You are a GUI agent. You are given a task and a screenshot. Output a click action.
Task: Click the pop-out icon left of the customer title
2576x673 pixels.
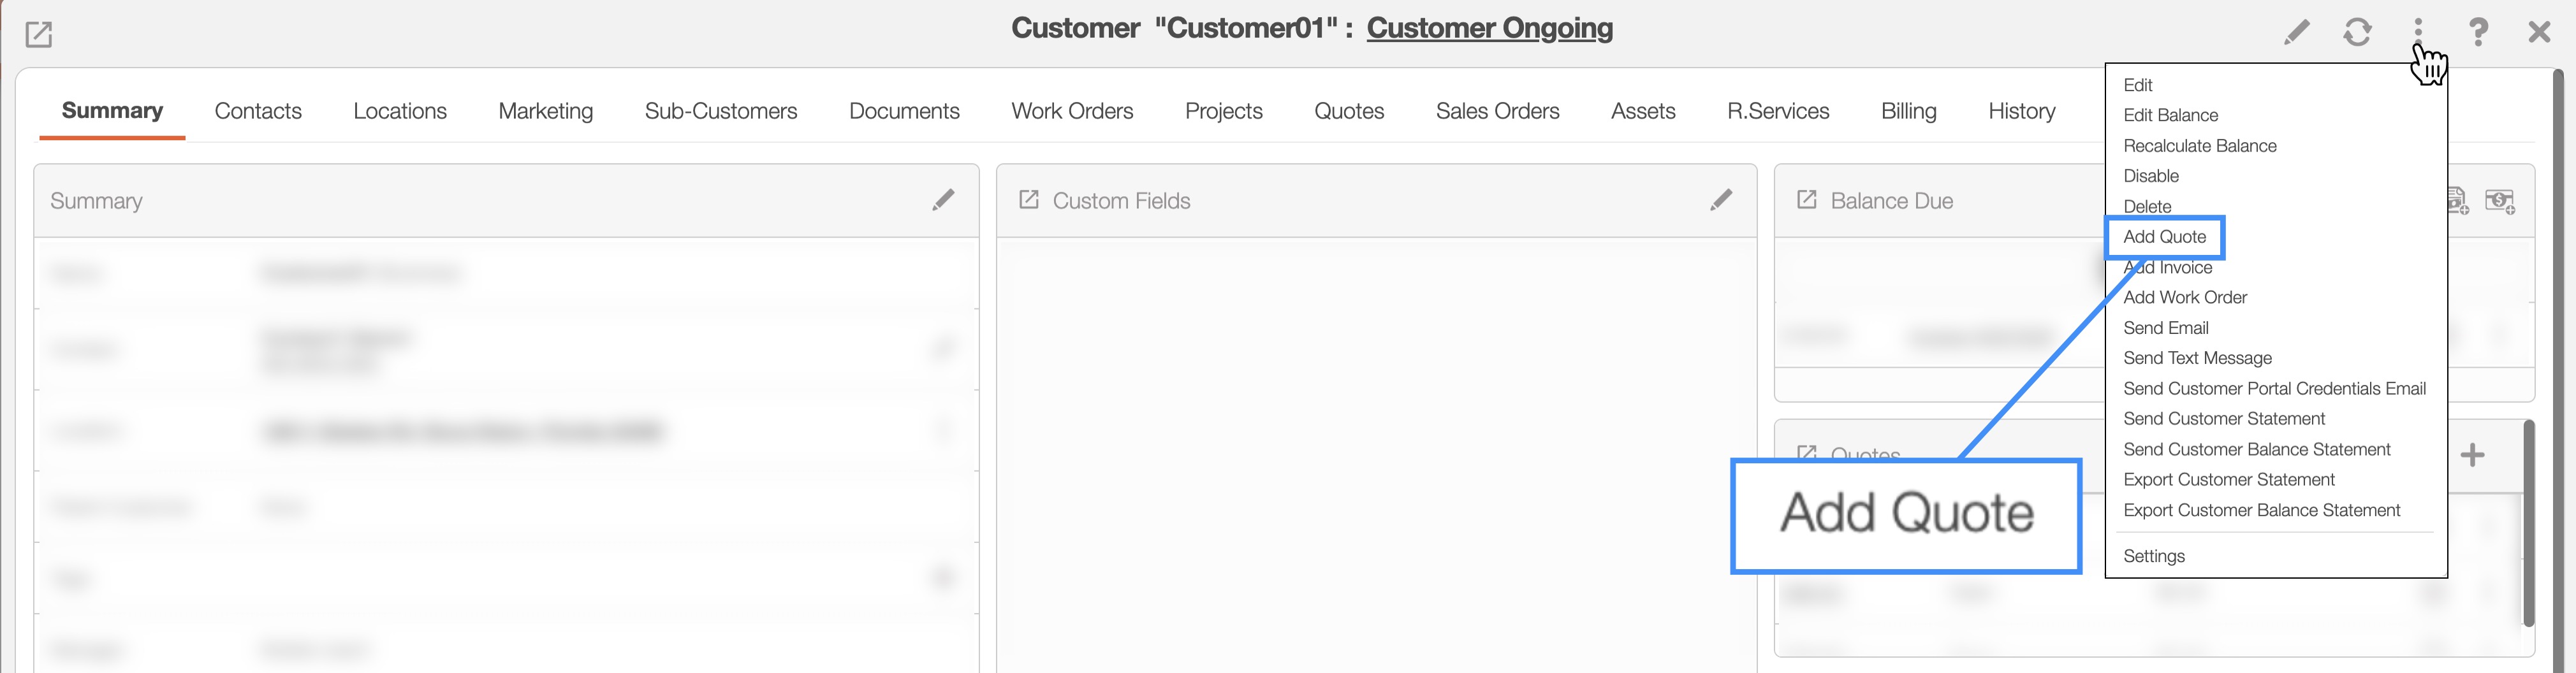(38, 35)
